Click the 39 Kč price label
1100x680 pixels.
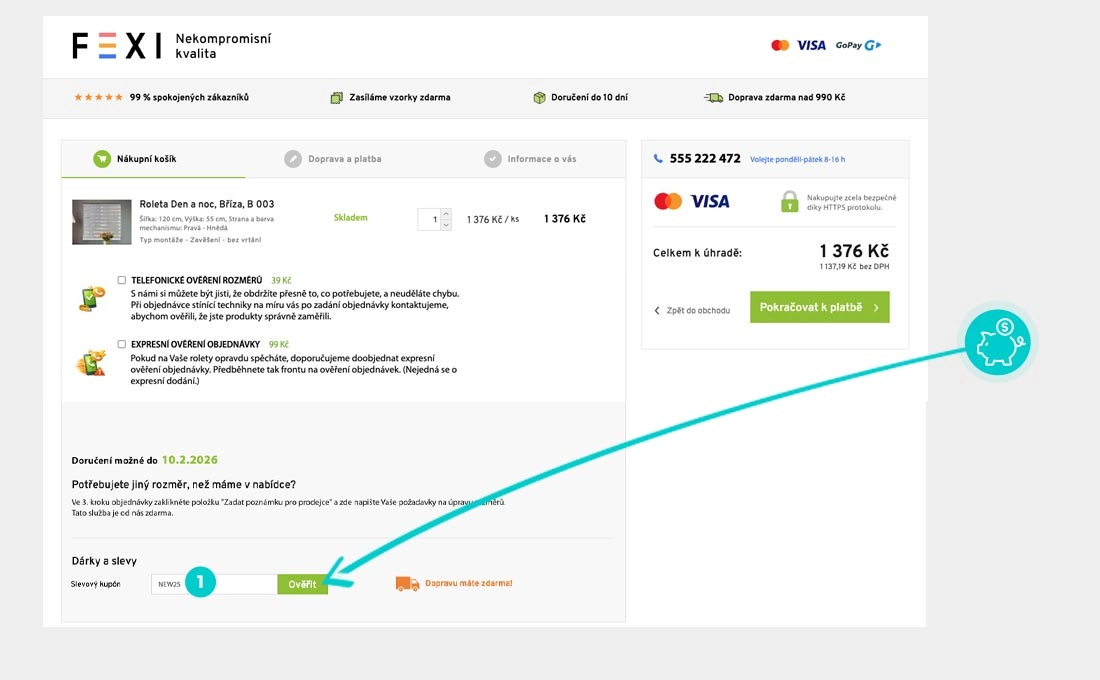pos(281,280)
